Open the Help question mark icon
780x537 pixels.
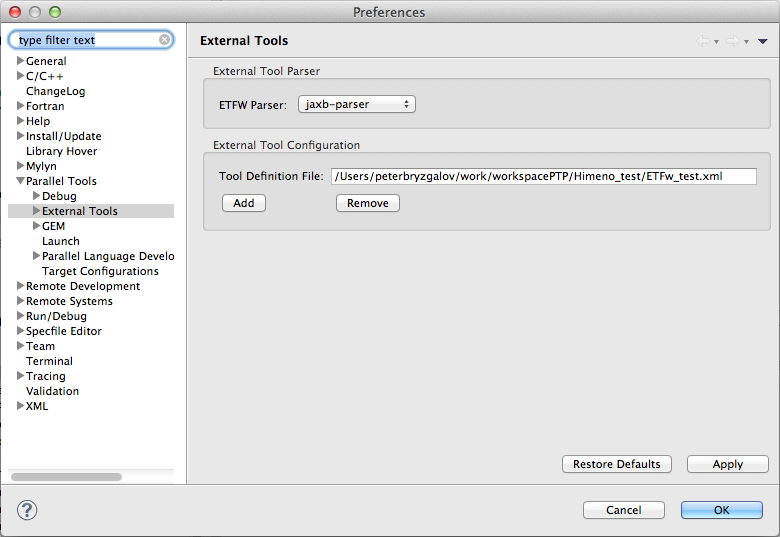pos(28,510)
